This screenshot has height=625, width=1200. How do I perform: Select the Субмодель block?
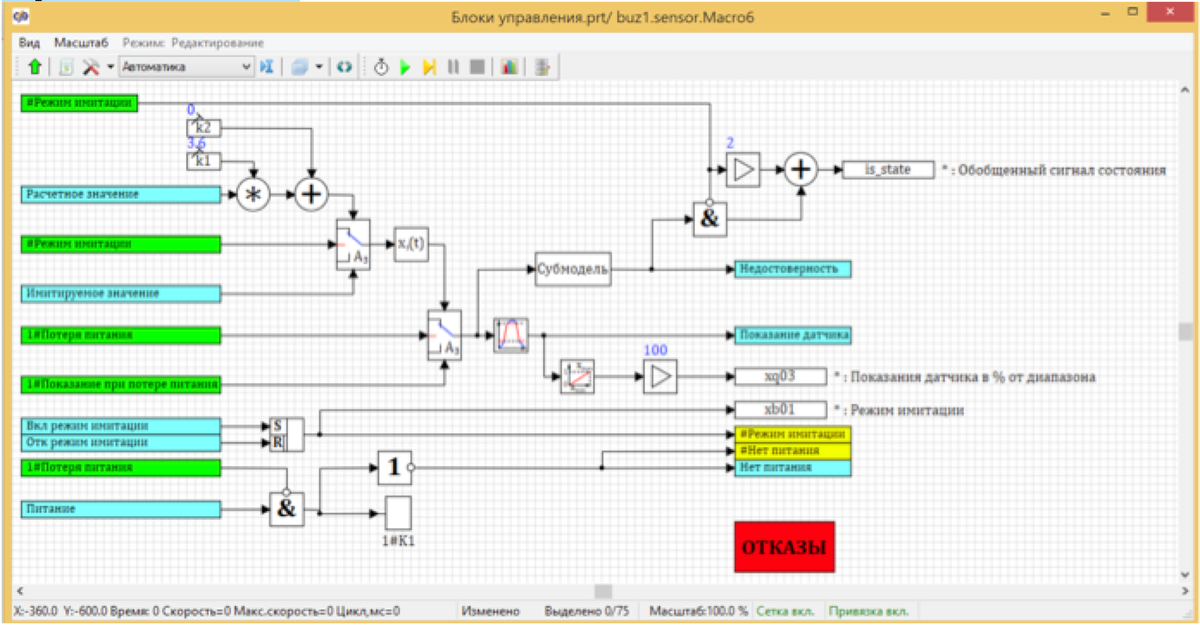click(x=572, y=269)
